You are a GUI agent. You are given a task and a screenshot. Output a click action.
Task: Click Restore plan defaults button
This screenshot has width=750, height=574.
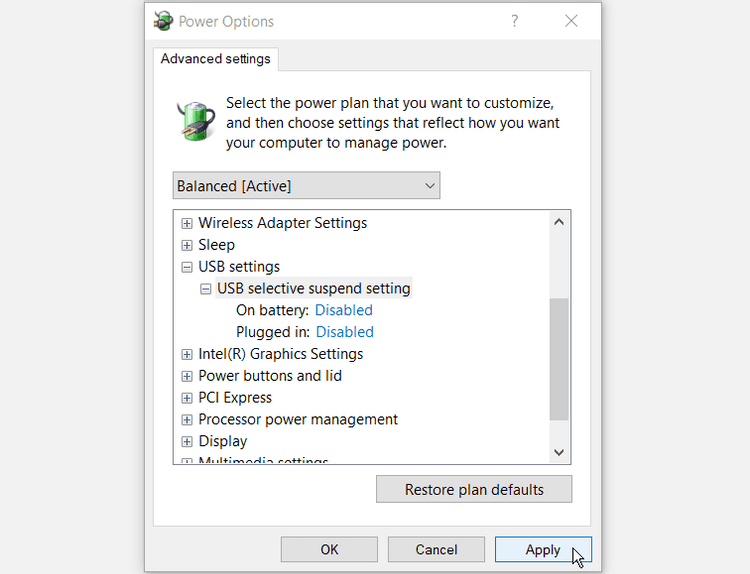click(x=474, y=490)
